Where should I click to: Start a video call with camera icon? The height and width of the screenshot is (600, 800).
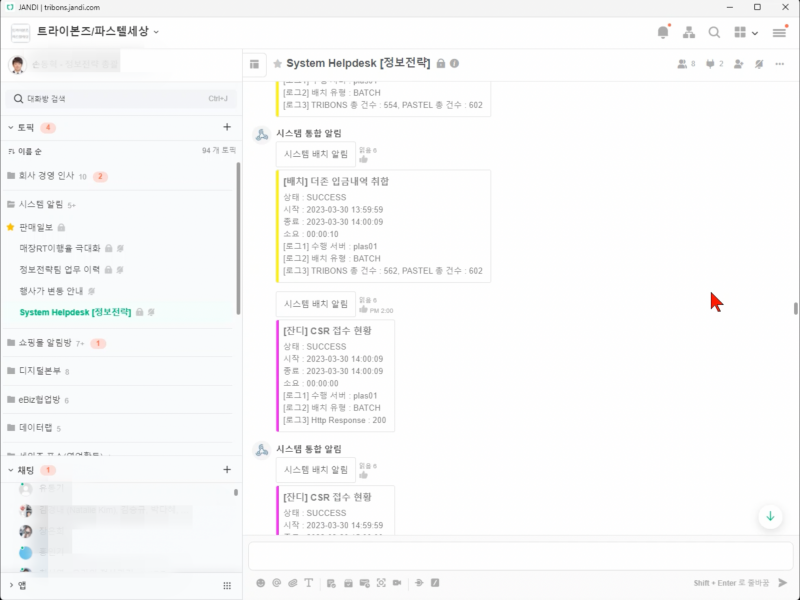396,582
